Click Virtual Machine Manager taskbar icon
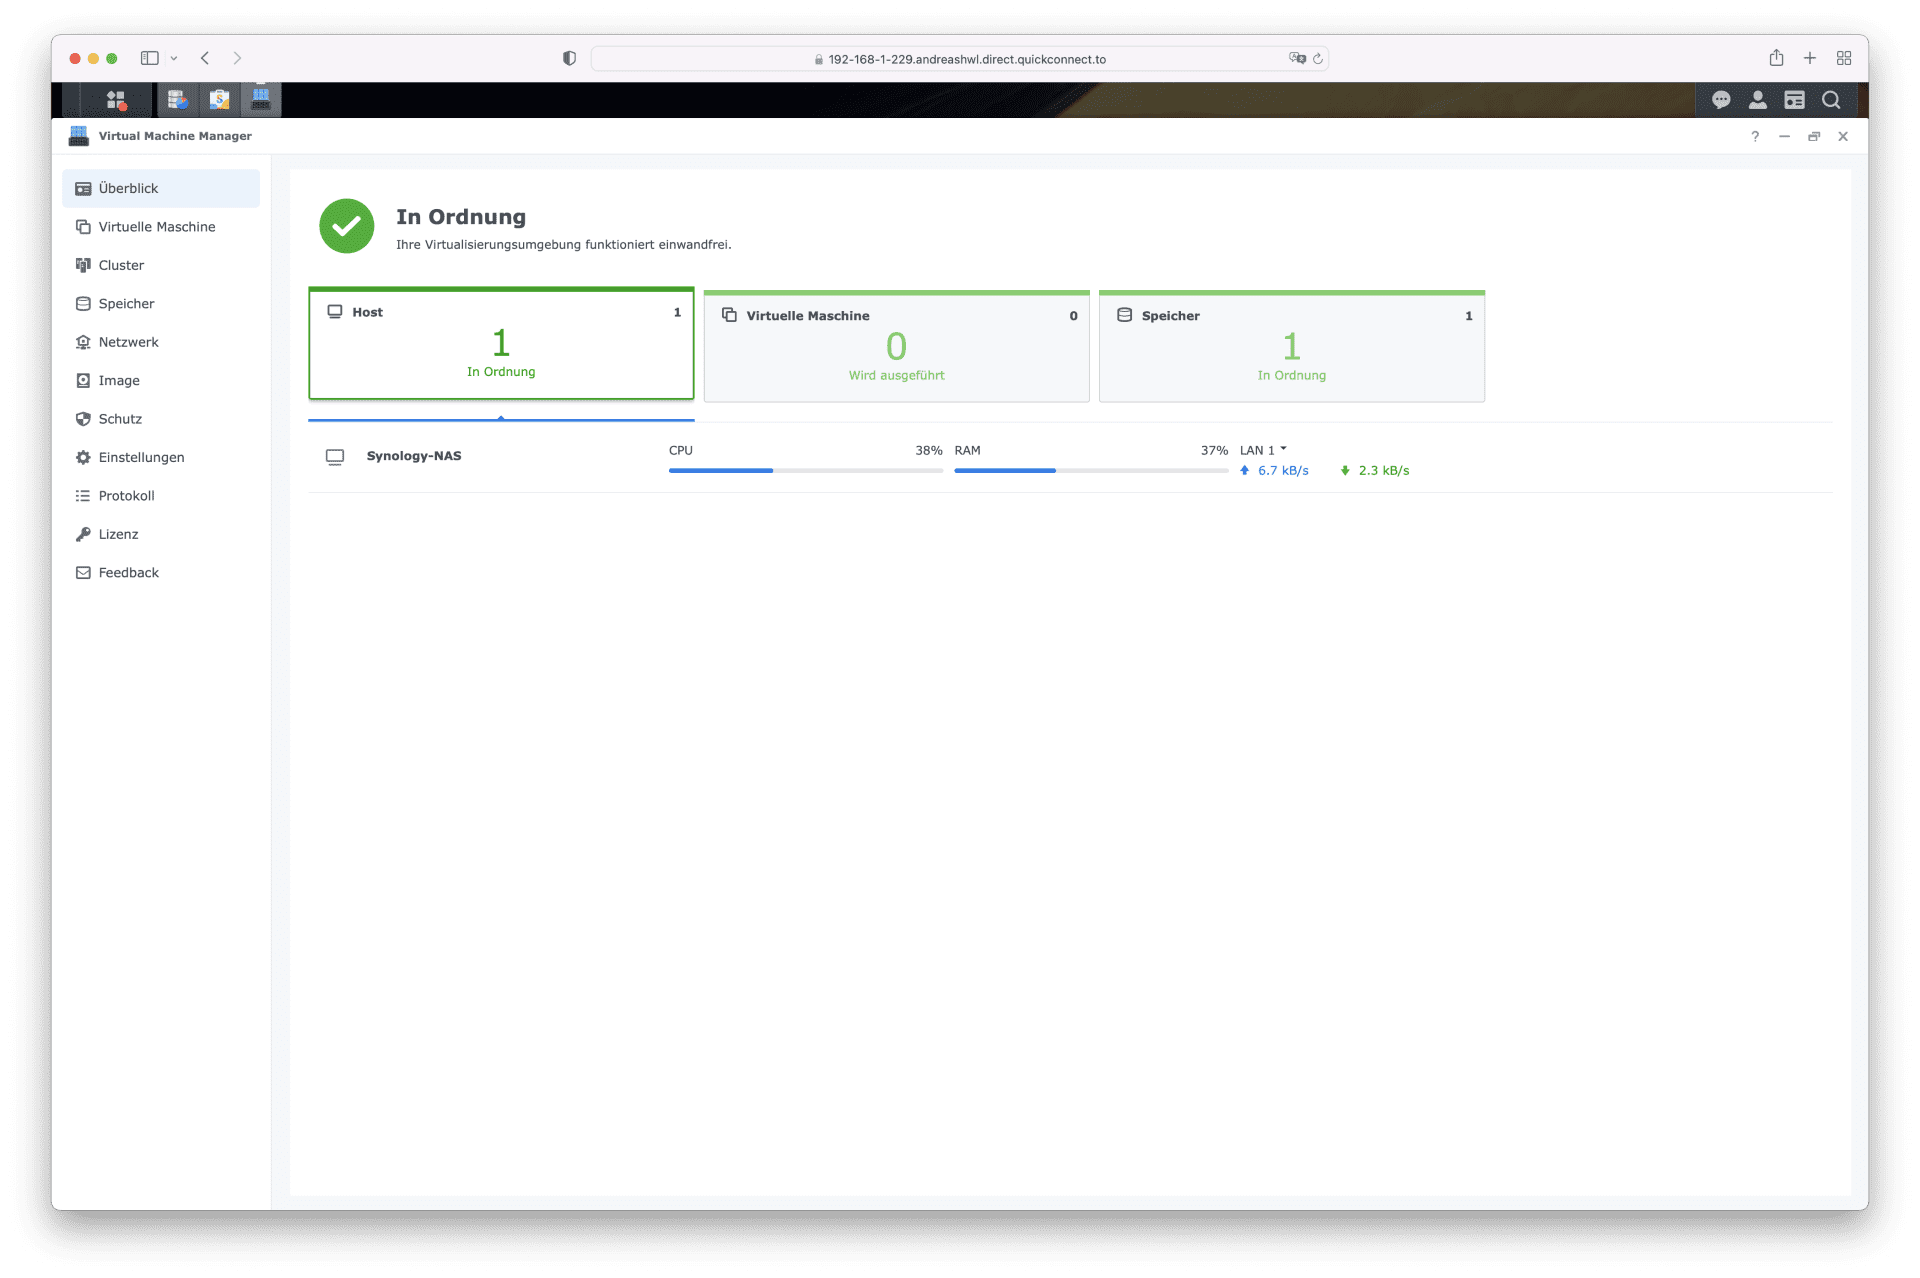Screen dimensions: 1920x1278 coord(261,100)
